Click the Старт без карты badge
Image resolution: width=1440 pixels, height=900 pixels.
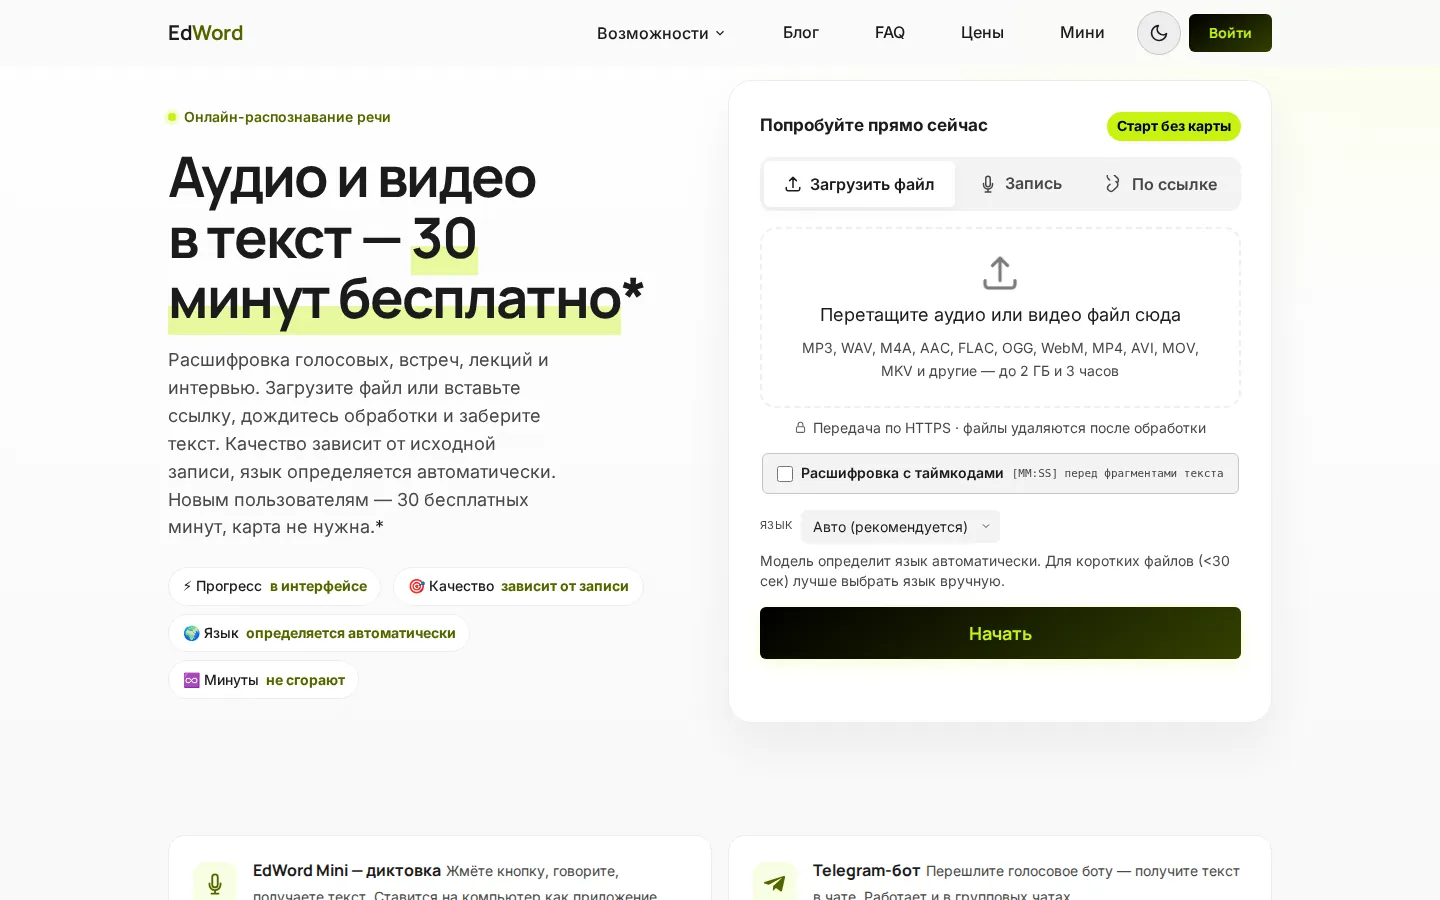point(1173,126)
